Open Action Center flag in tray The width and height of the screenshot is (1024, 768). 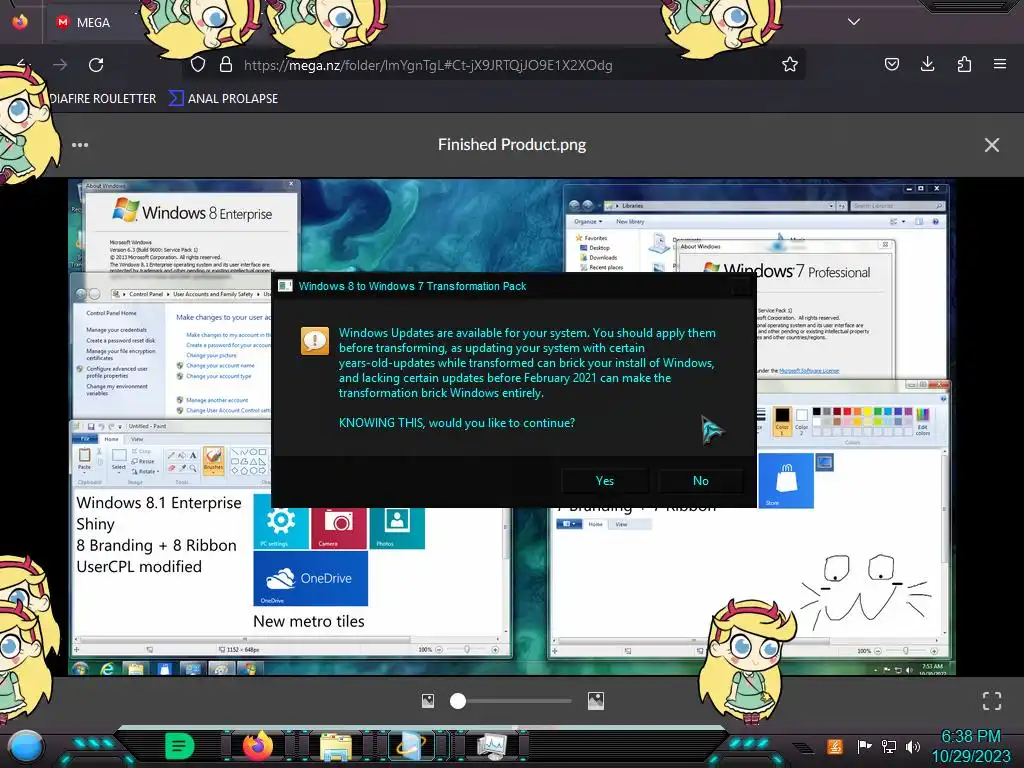coord(863,746)
